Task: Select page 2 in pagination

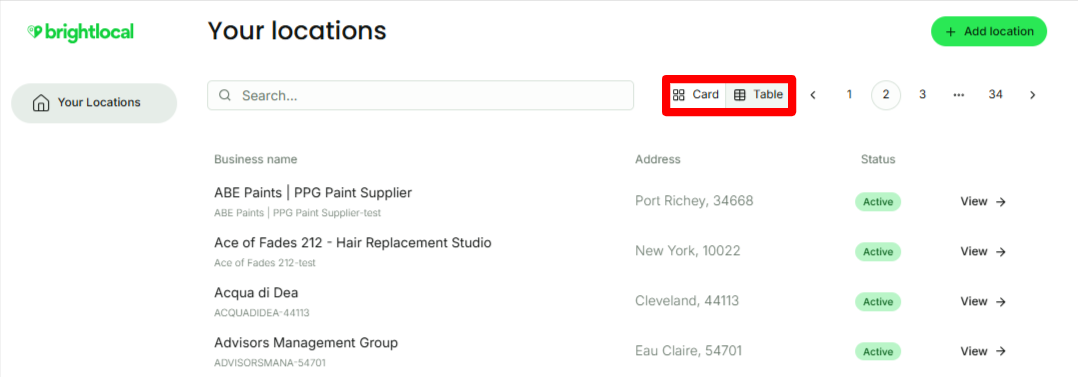Action: [x=886, y=95]
